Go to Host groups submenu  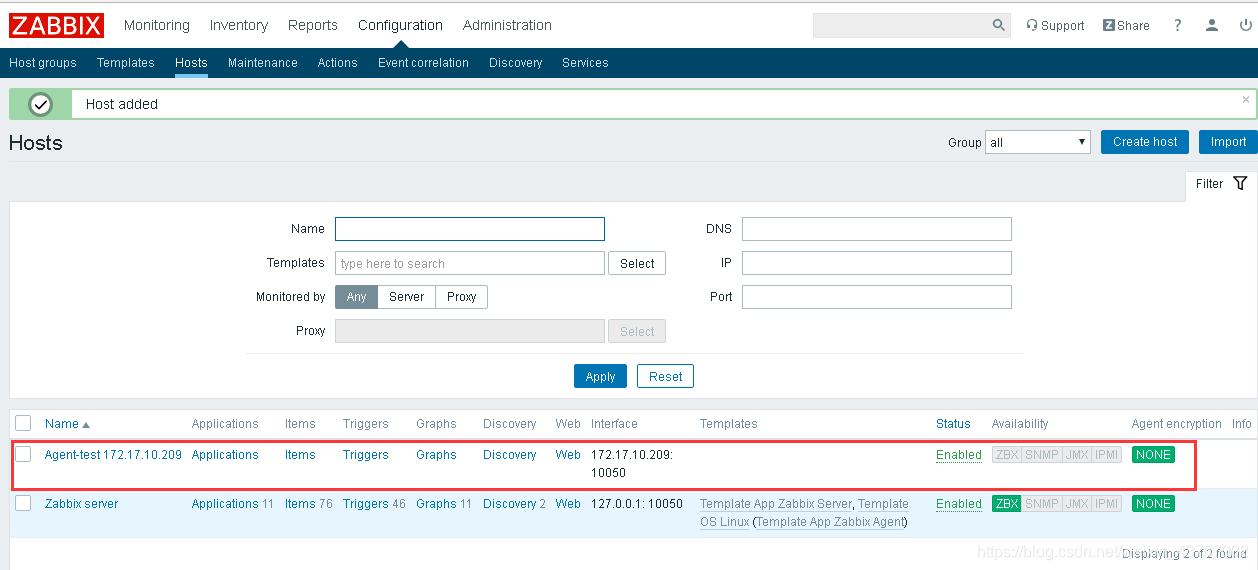coord(43,63)
